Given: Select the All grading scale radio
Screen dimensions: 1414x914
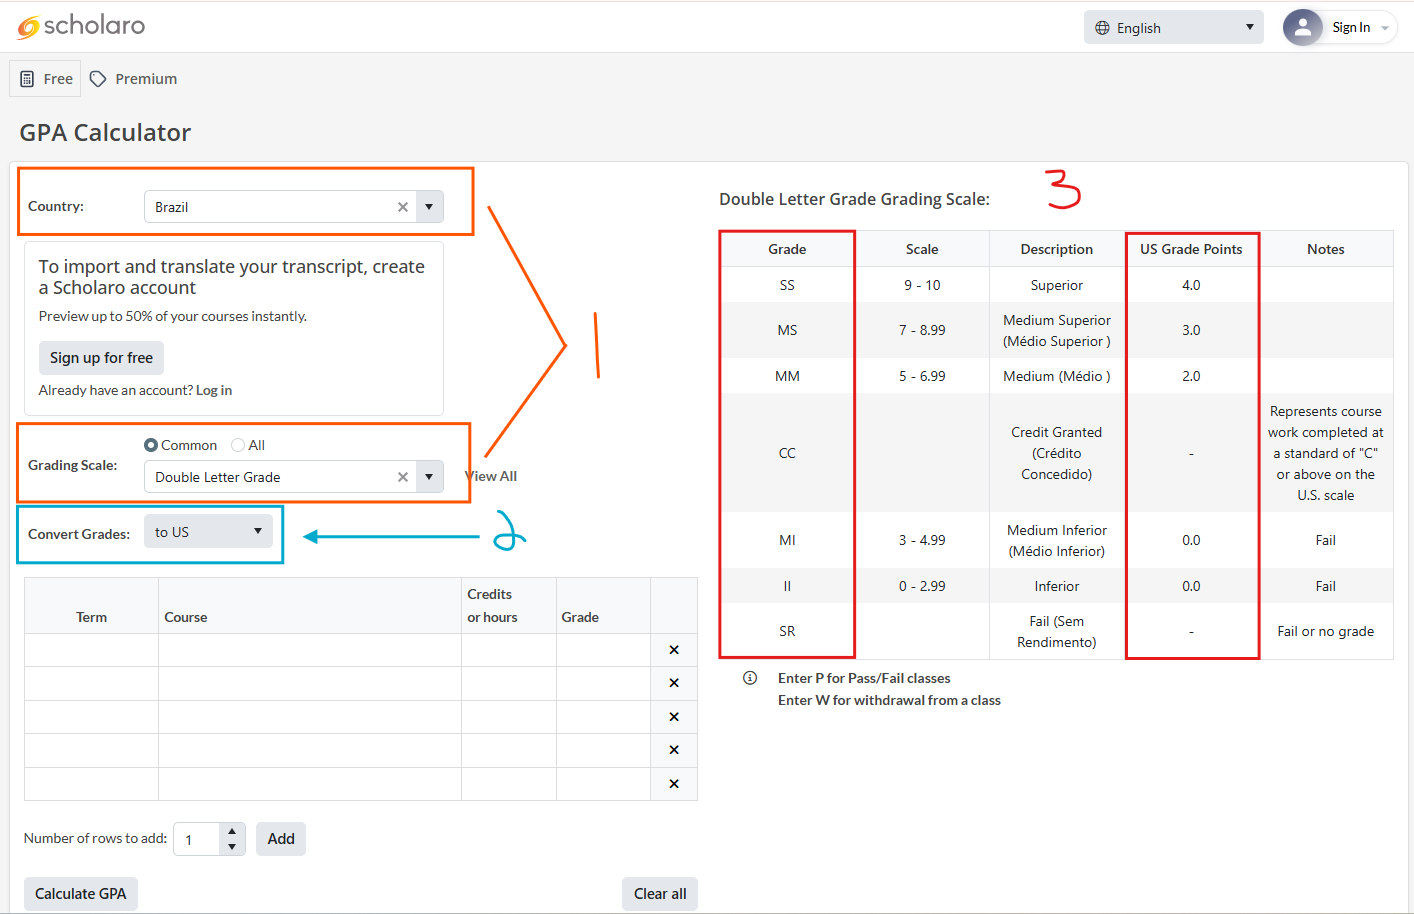Looking at the screenshot, I should point(238,445).
